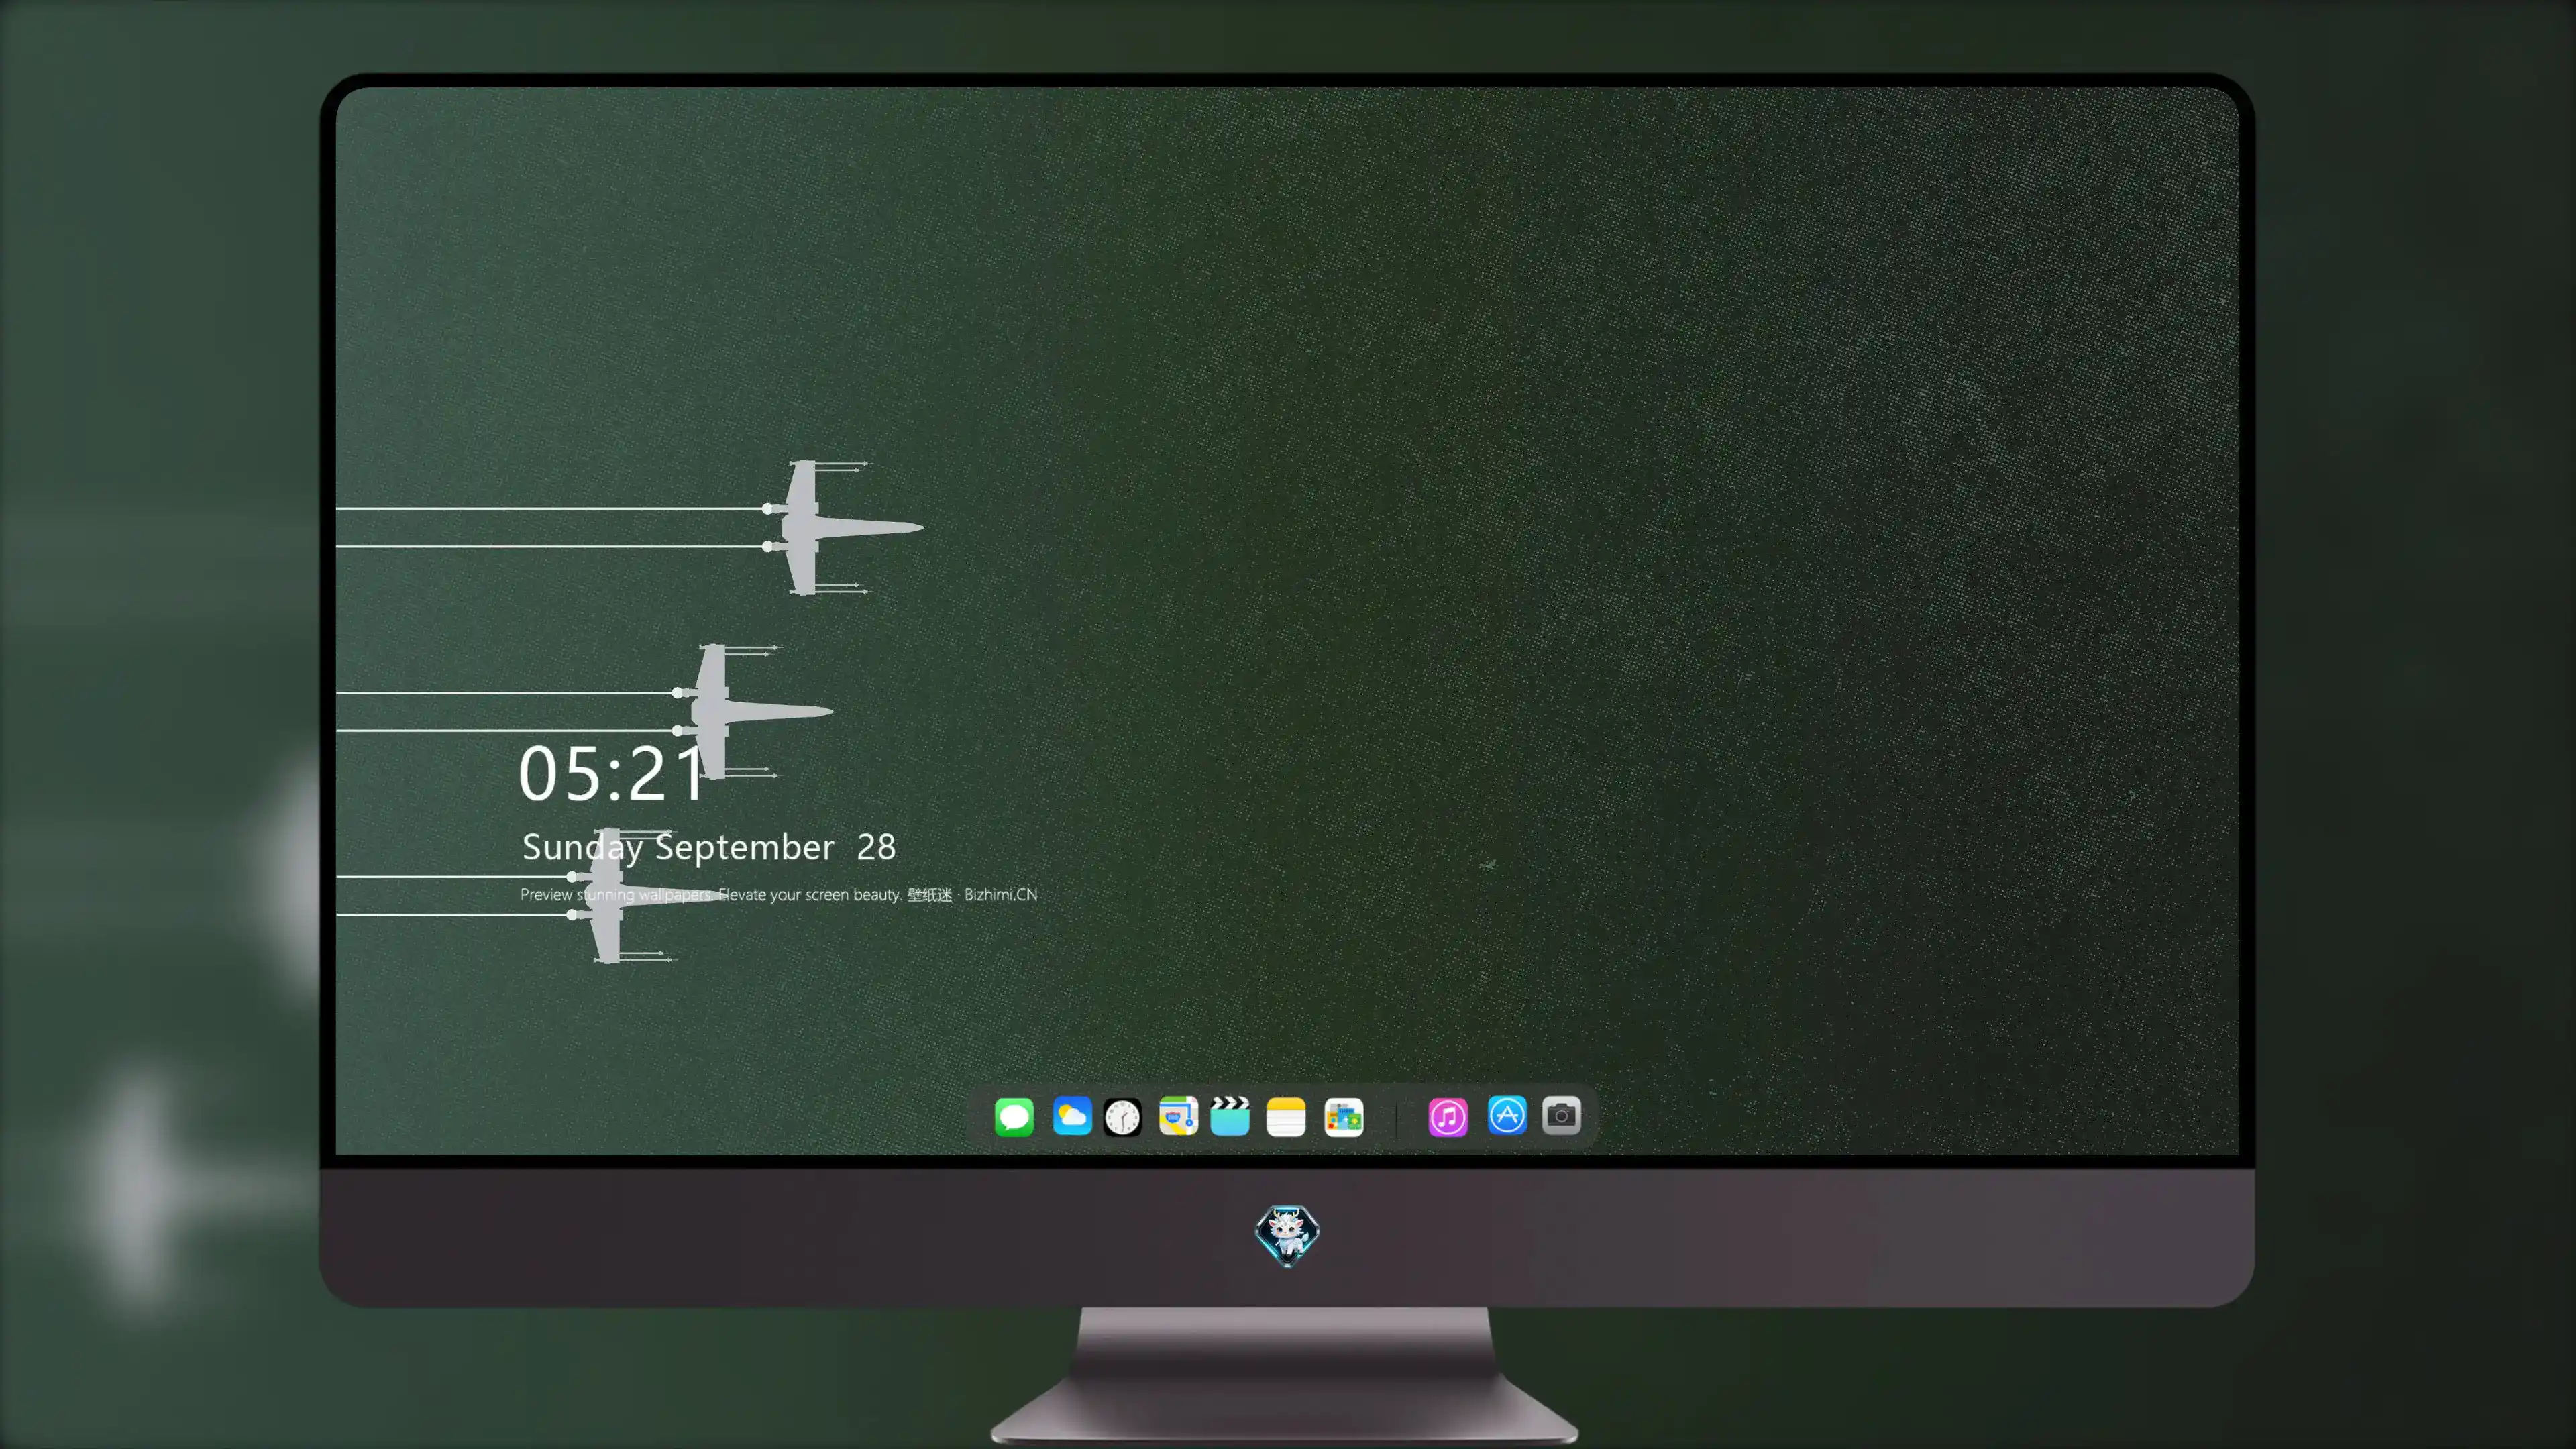This screenshot has width=2576, height=1449.
Task: Launch the iTunes Store music icon
Action: (1448, 1117)
